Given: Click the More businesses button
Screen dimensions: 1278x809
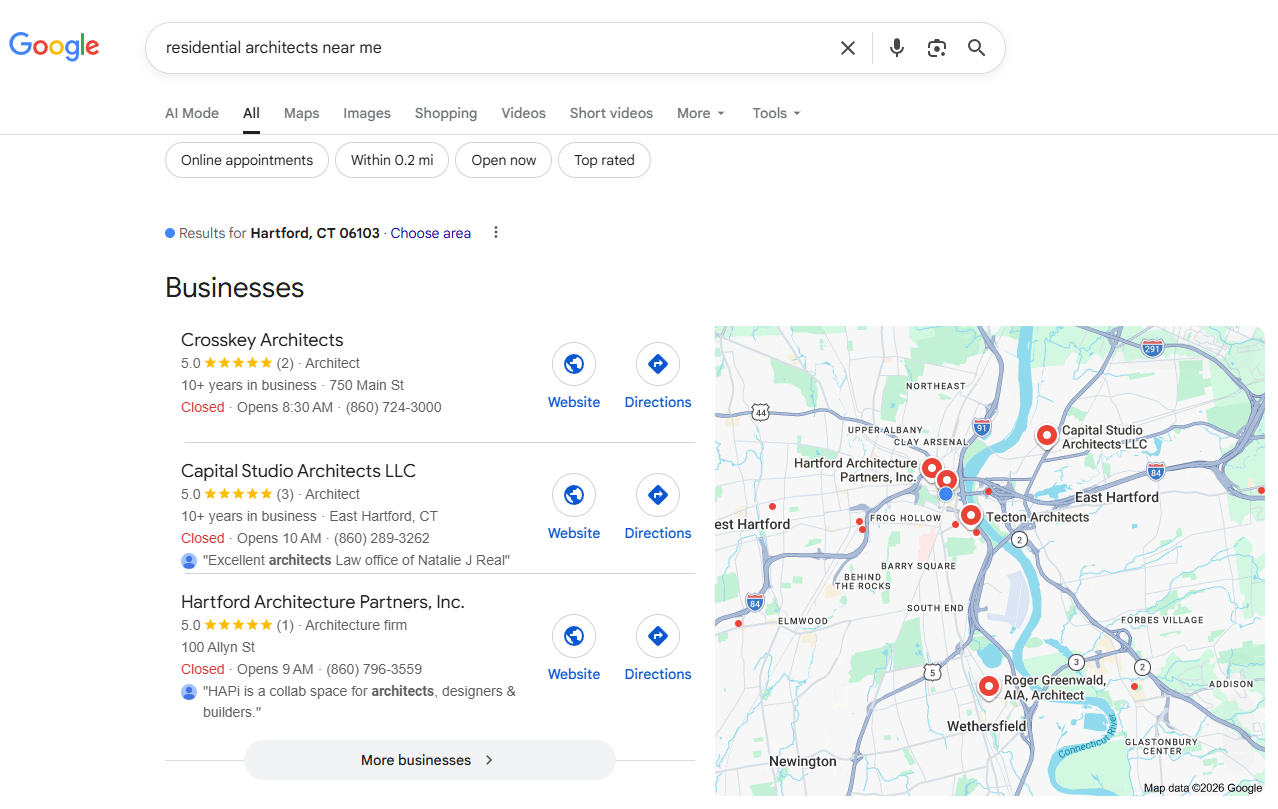Looking at the screenshot, I should [429, 760].
